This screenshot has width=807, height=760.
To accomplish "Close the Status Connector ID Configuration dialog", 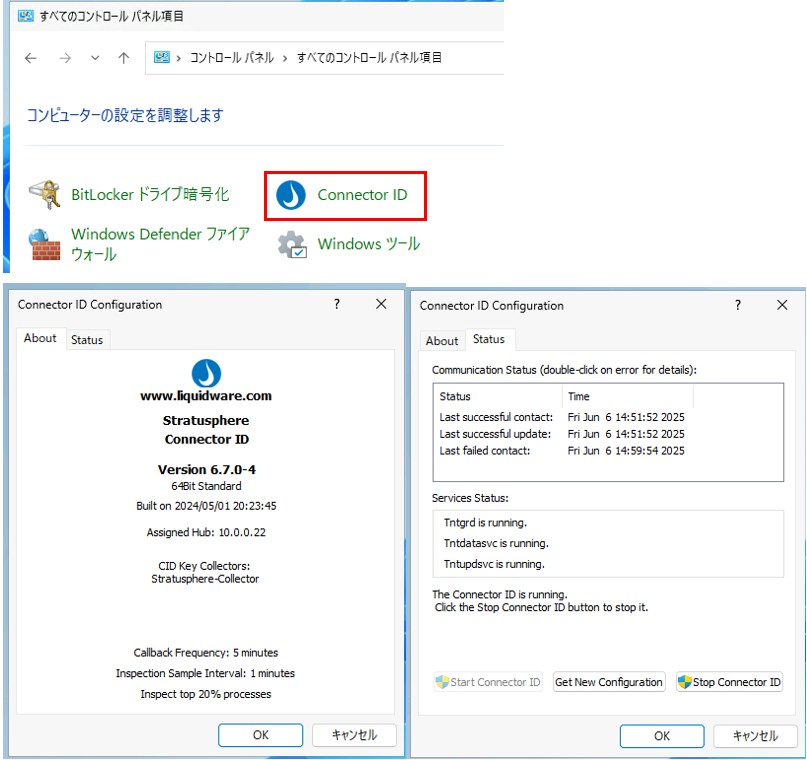I will click(782, 305).
